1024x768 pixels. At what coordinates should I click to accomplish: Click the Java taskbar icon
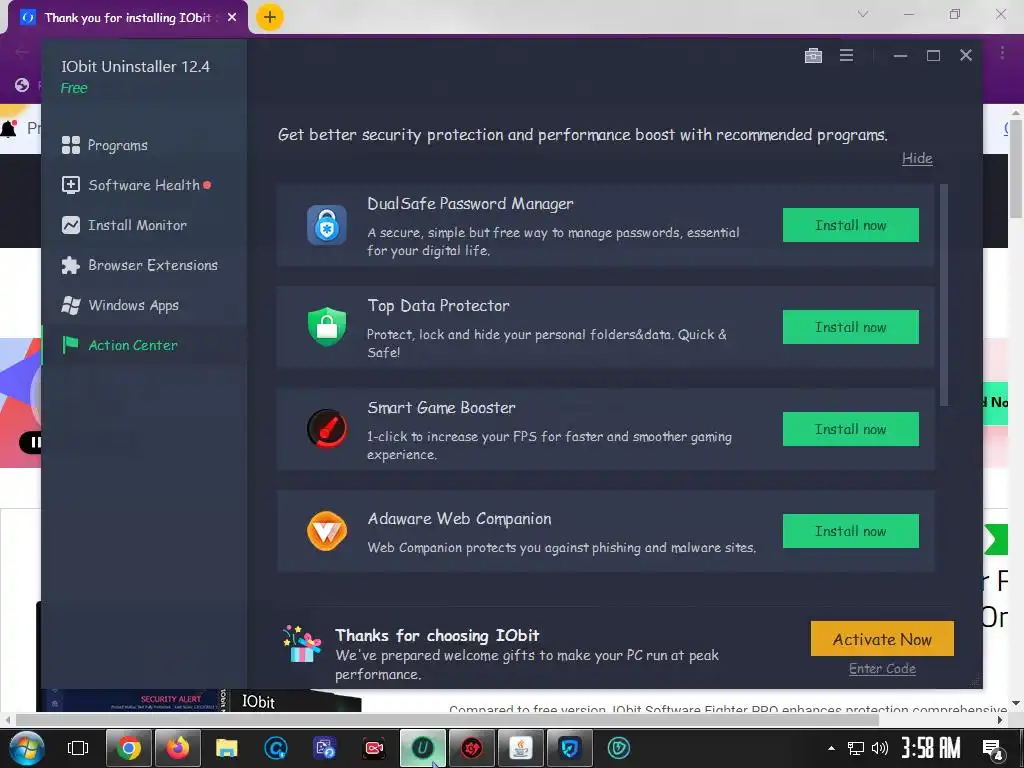point(520,748)
